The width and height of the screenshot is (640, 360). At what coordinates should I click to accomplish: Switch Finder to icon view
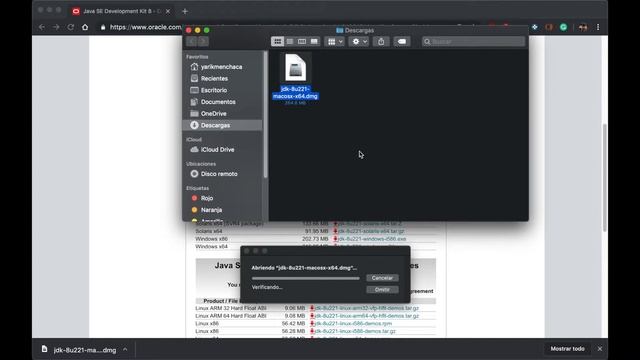[x=277, y=41]
